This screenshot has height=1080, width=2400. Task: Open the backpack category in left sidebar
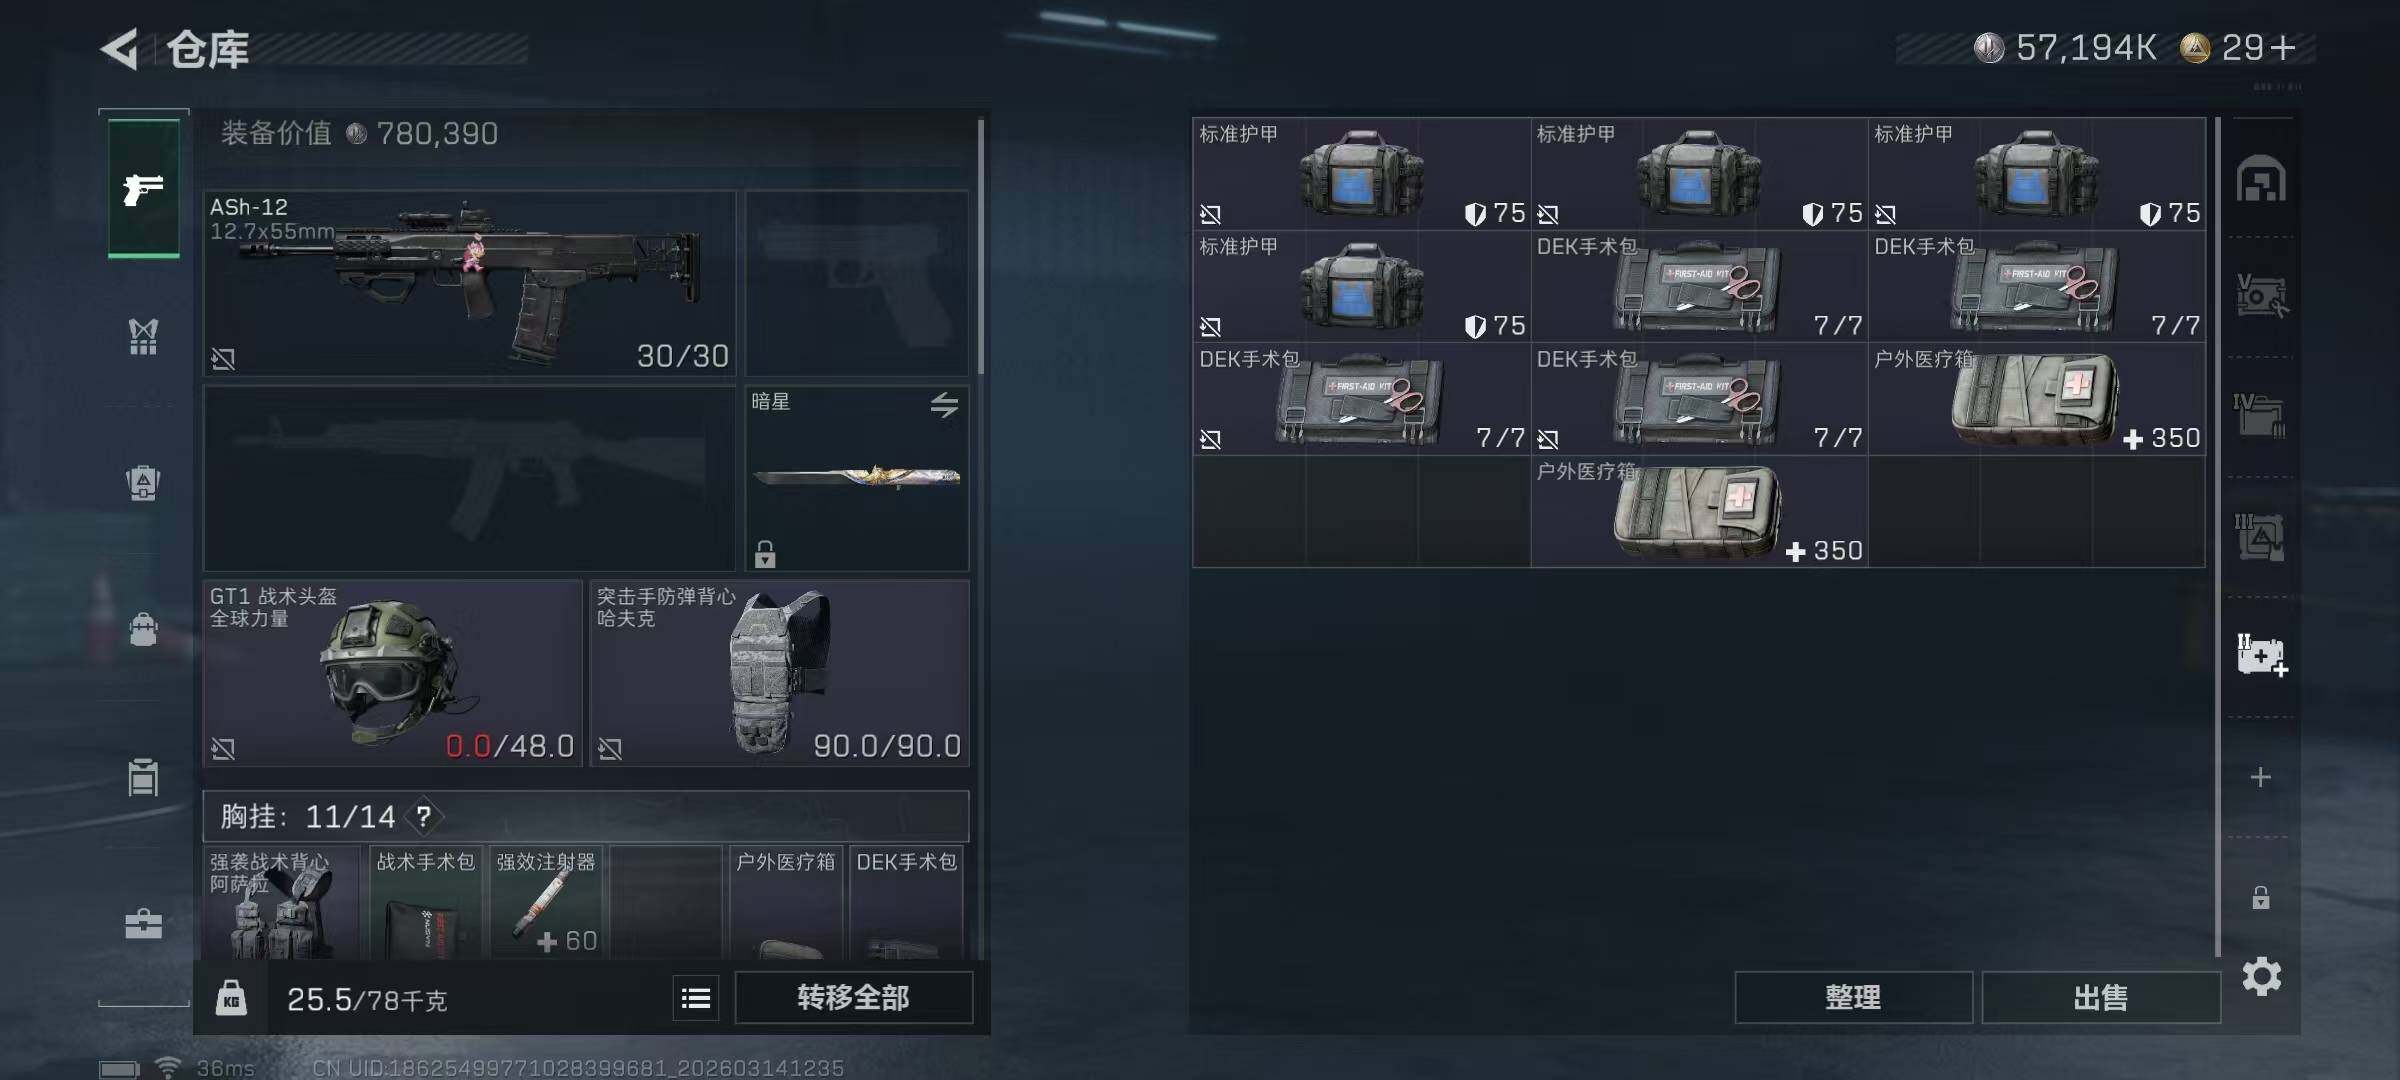[143, 630]
